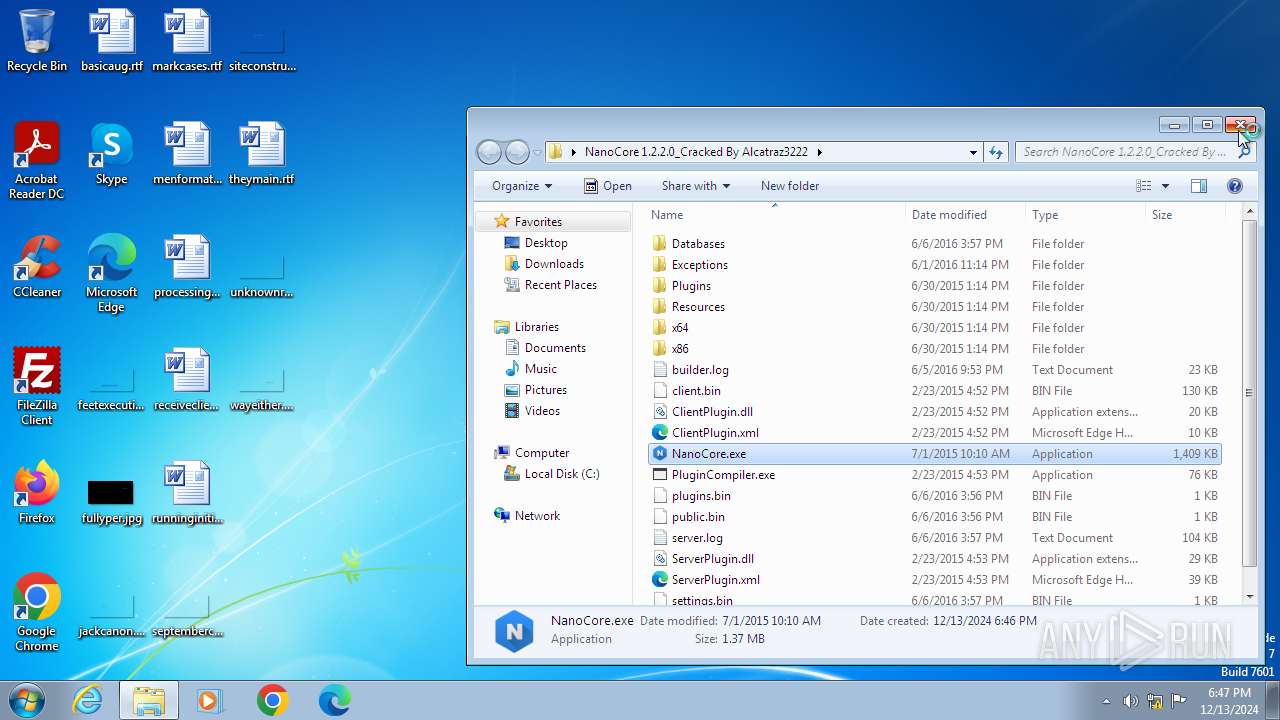The image size is (1280, 720).
Task: Click the Explorer Back navigation button
Action: 489,152
